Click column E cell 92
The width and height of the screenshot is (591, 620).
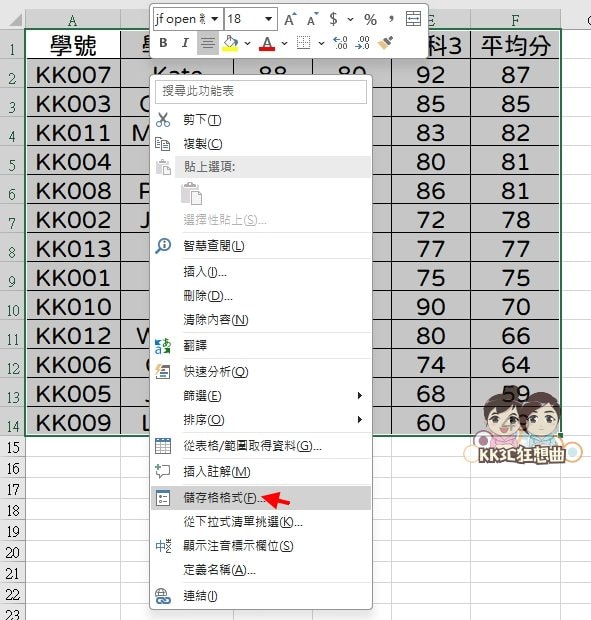[x=431, y=75]
